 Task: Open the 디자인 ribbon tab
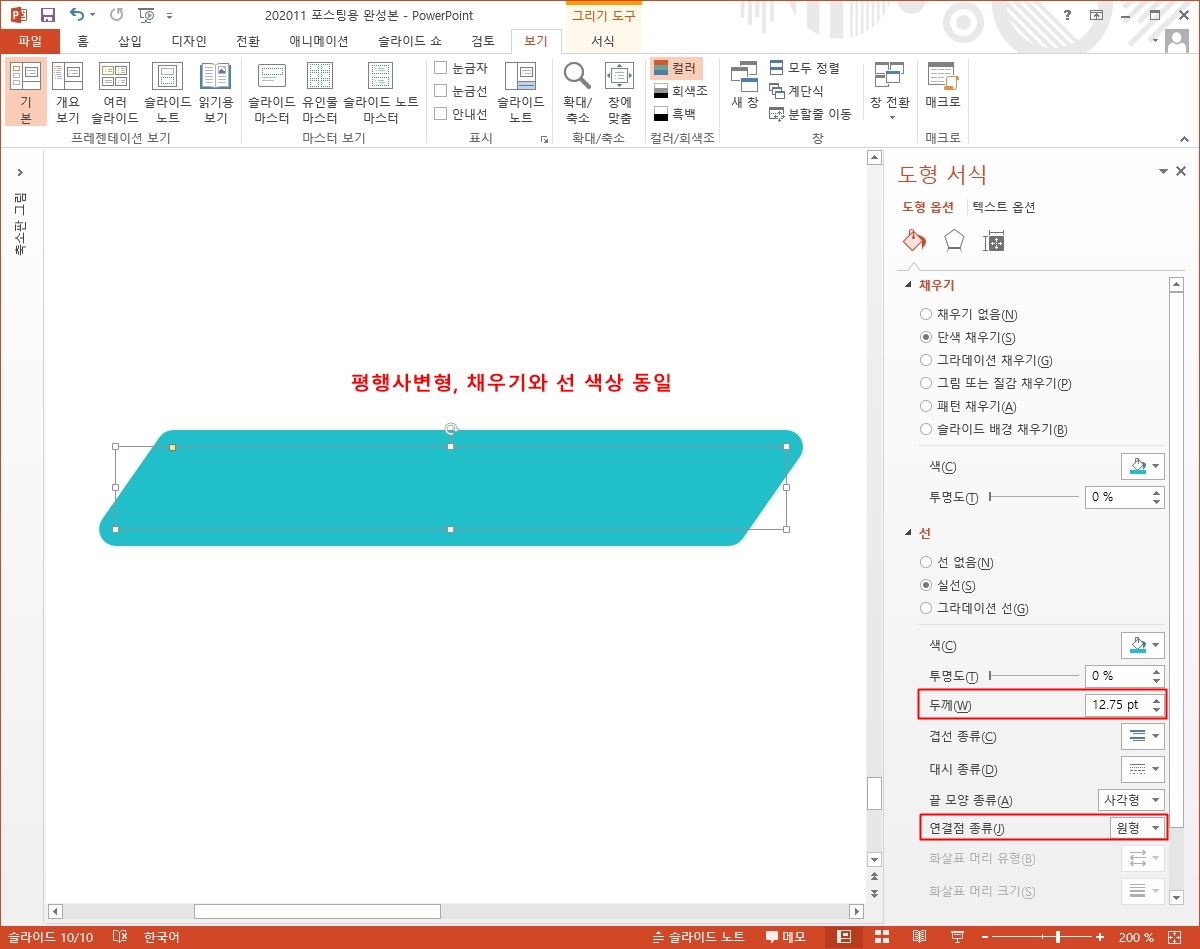tap(189, 41)
